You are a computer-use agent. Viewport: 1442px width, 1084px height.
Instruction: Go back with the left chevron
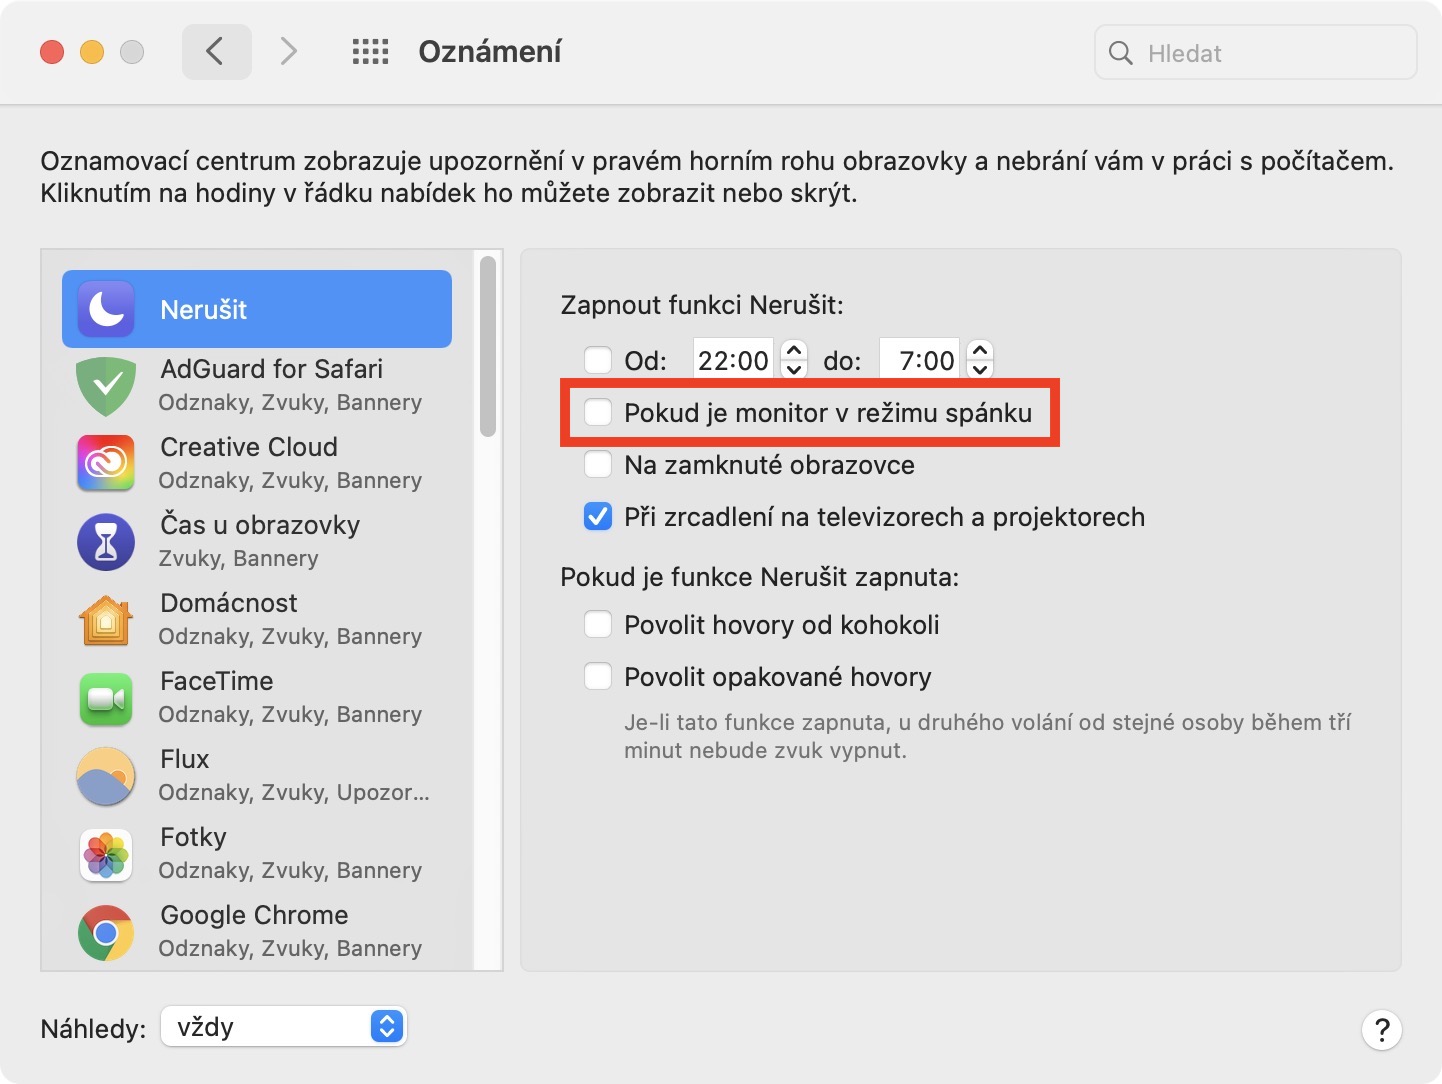(x=216, y=52)
